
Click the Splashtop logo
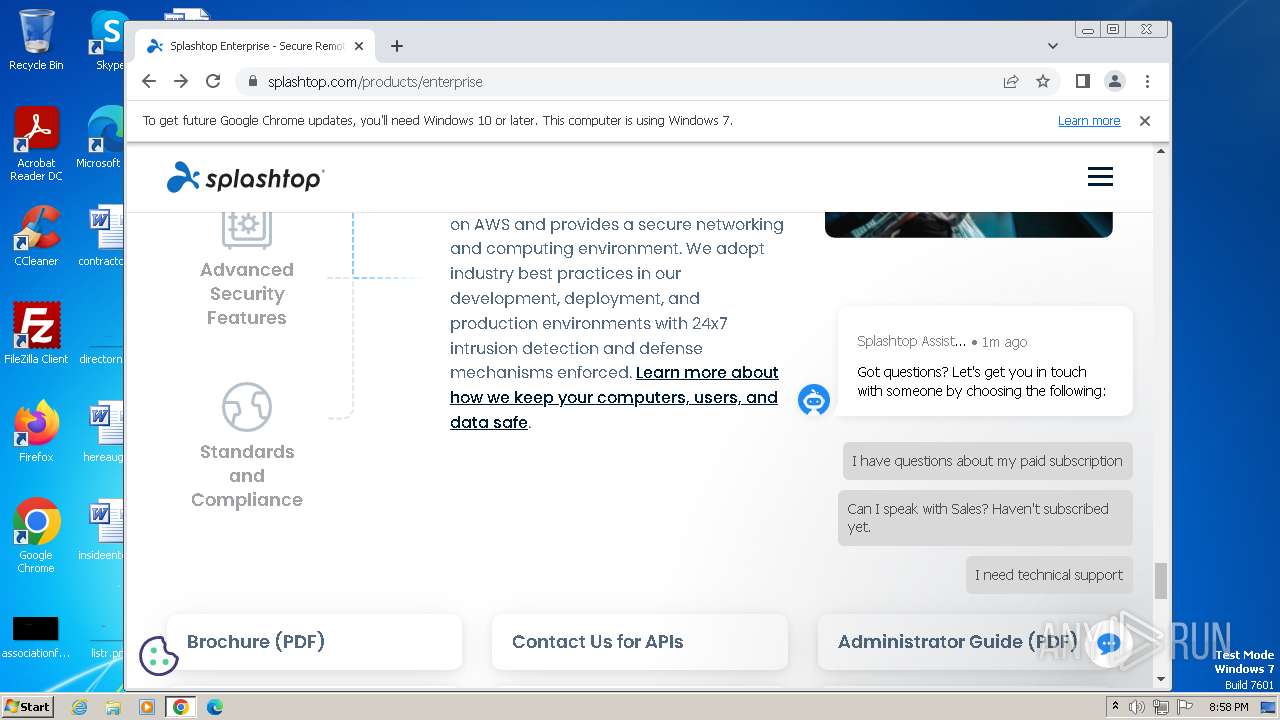coord(245,177)
